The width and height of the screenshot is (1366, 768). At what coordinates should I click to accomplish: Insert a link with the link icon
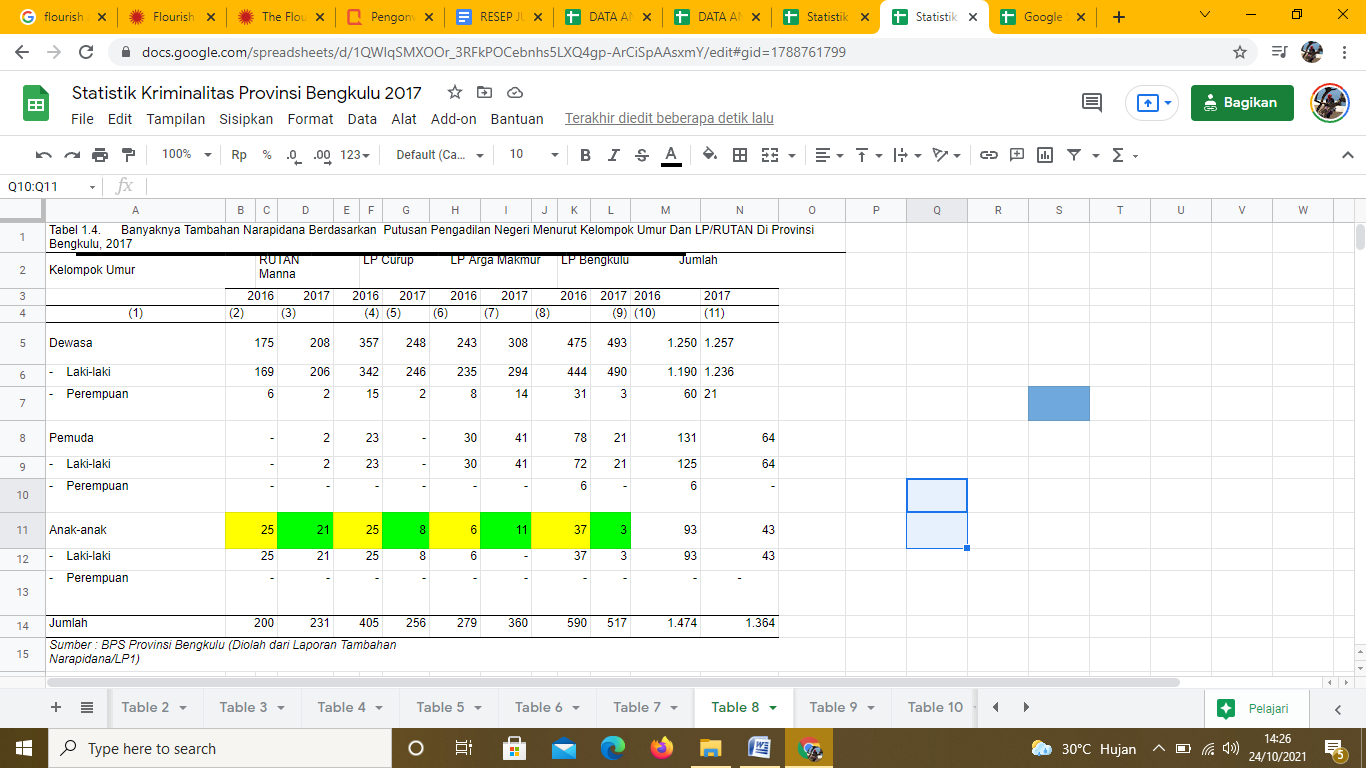pyautogui.click(x=989, y=155)
